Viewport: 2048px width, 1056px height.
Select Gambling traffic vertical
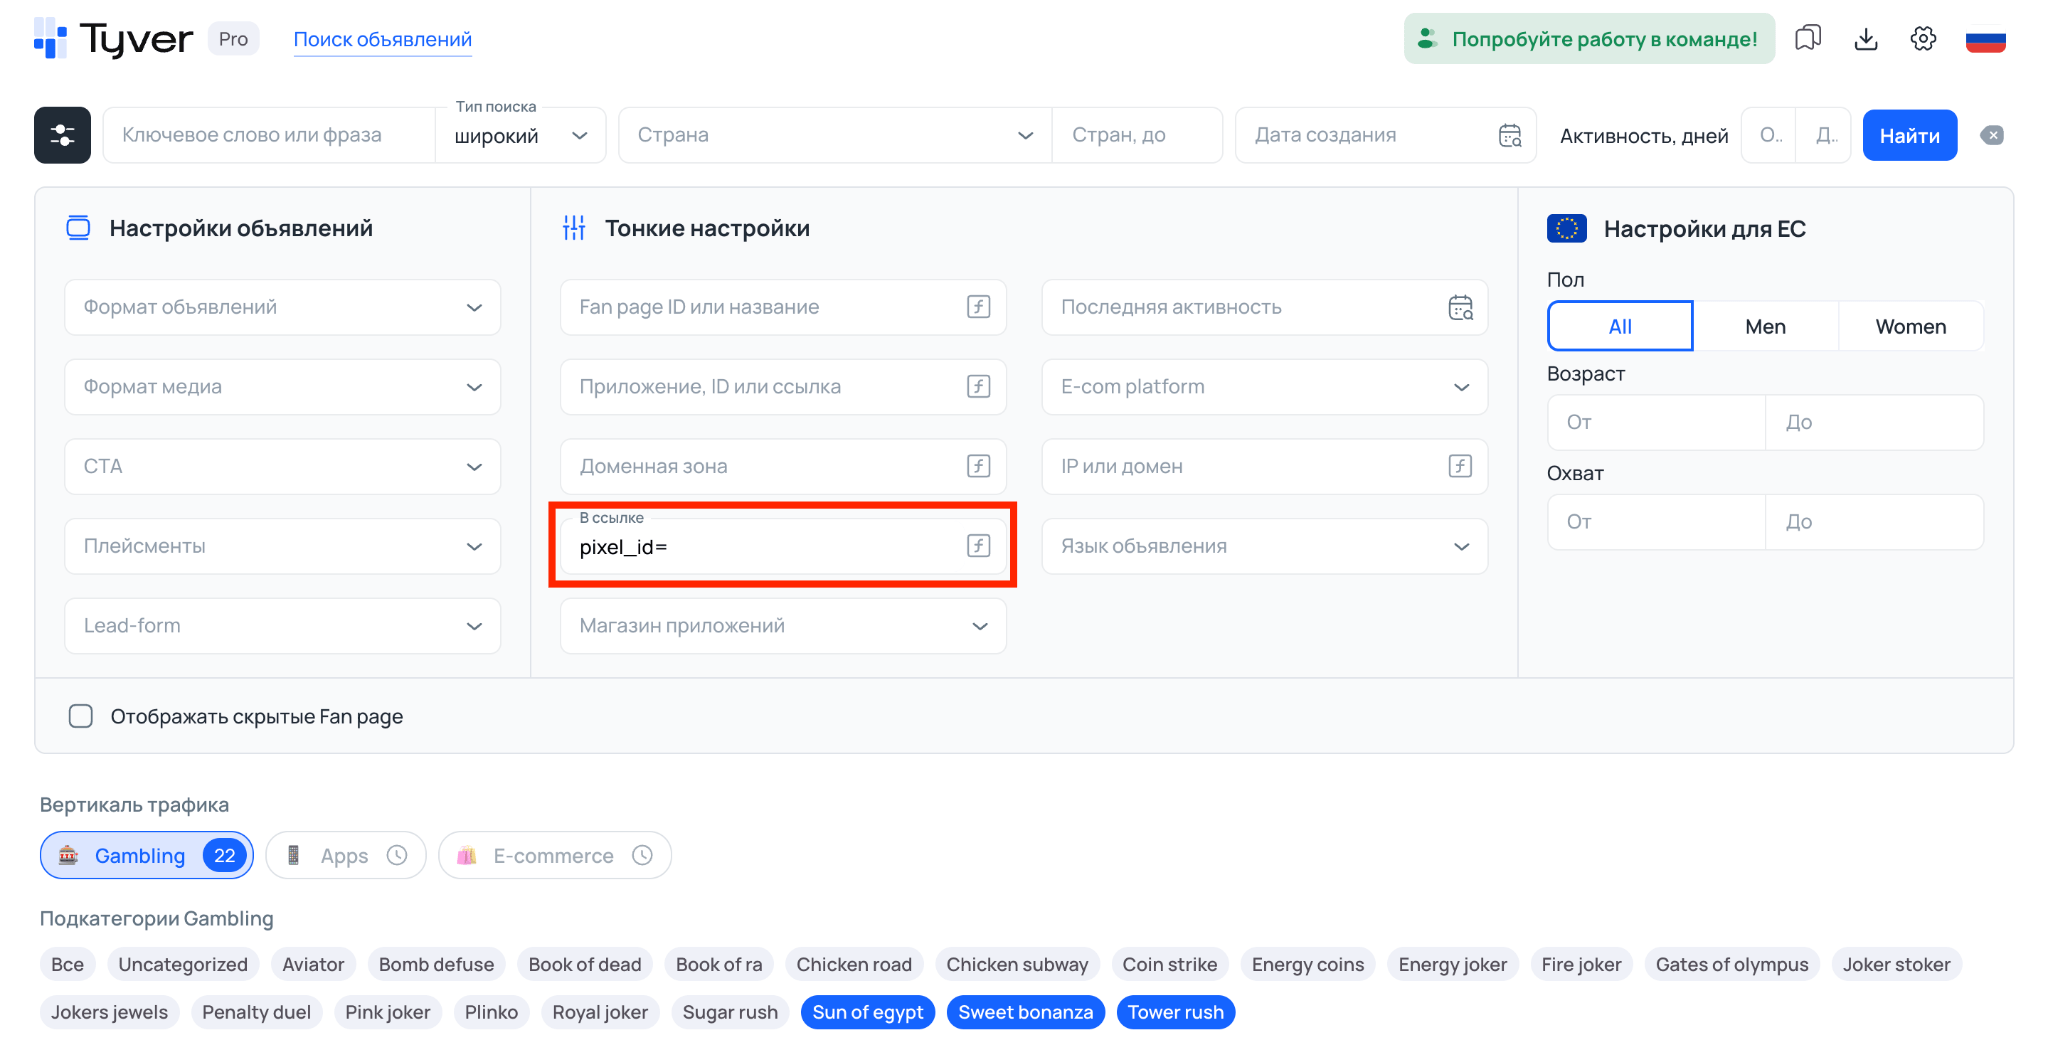[x=146, y=855]
